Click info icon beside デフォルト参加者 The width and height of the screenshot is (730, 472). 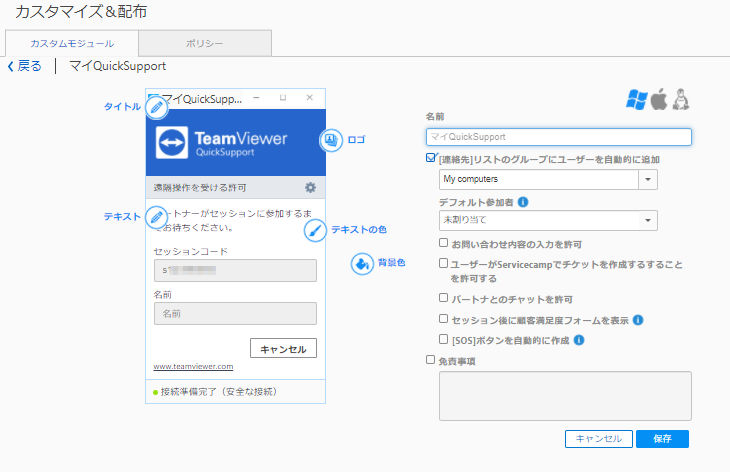pyautogui.click(x=523, y=202)
